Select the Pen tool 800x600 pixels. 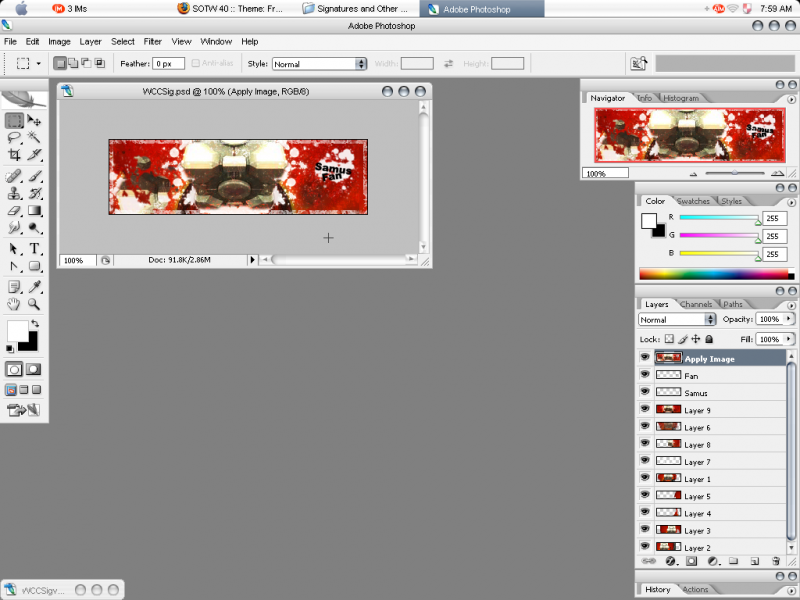point(14,266)
